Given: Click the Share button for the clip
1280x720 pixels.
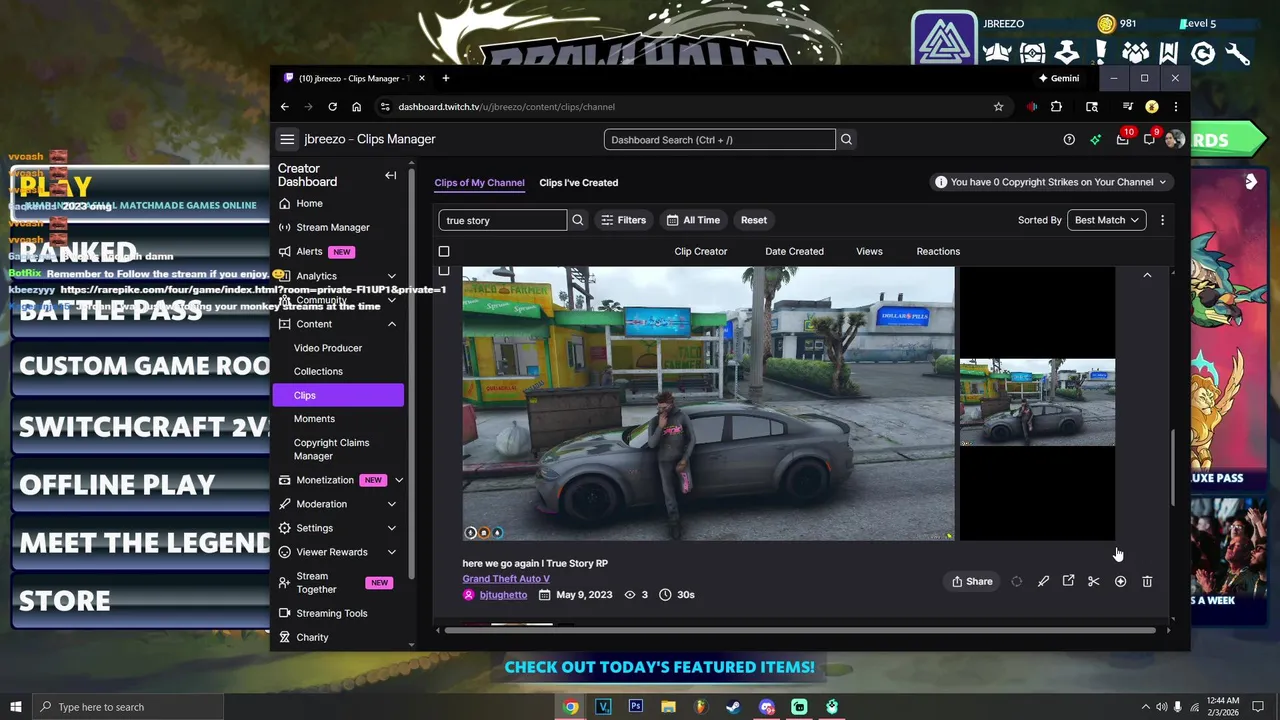Looking at the screenshot, I should 972,581.
